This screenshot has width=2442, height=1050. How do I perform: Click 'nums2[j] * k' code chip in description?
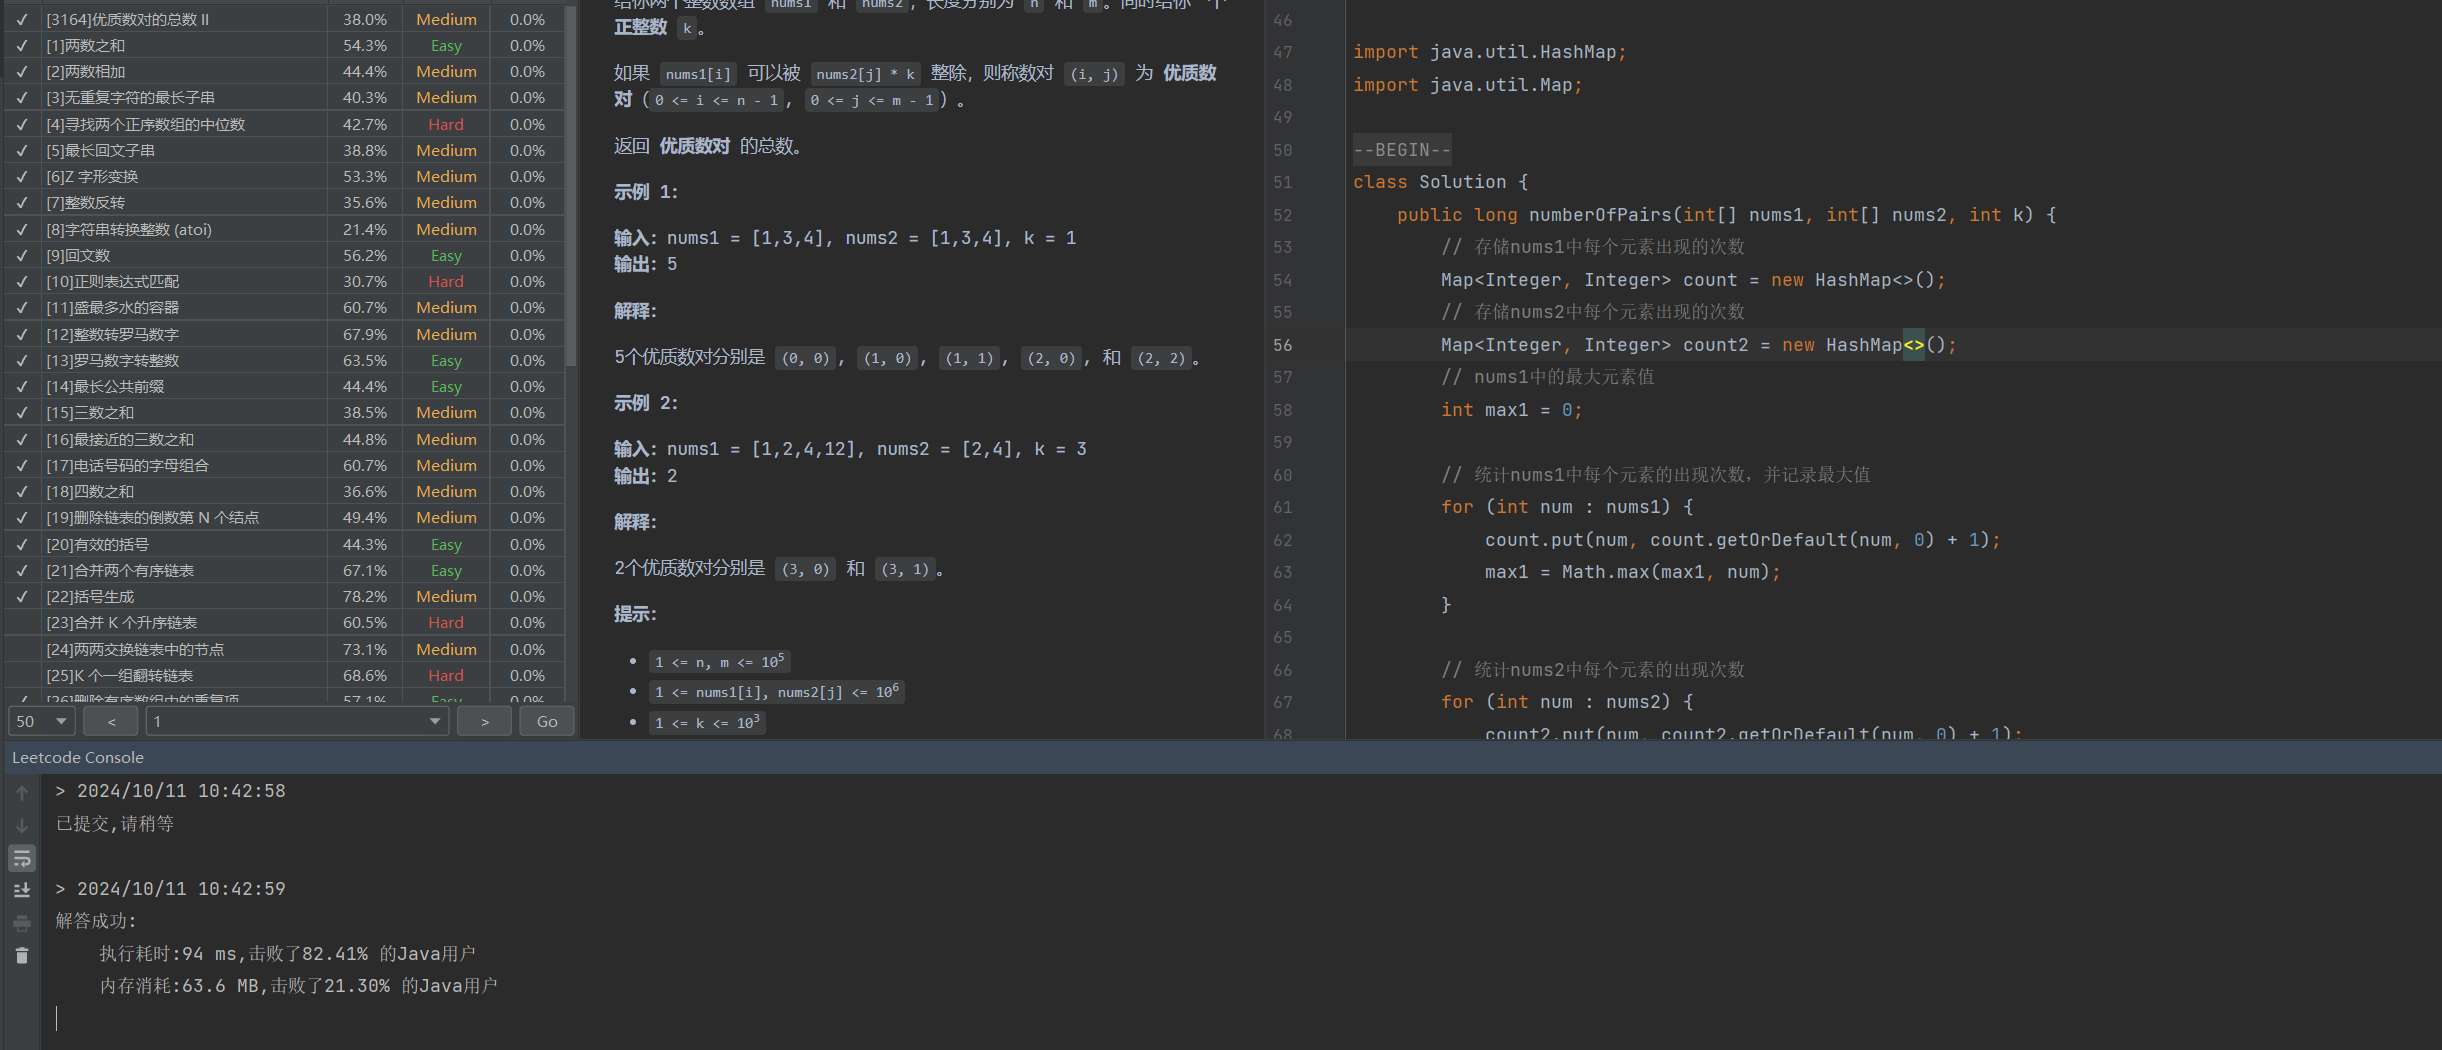click(866, 74)
